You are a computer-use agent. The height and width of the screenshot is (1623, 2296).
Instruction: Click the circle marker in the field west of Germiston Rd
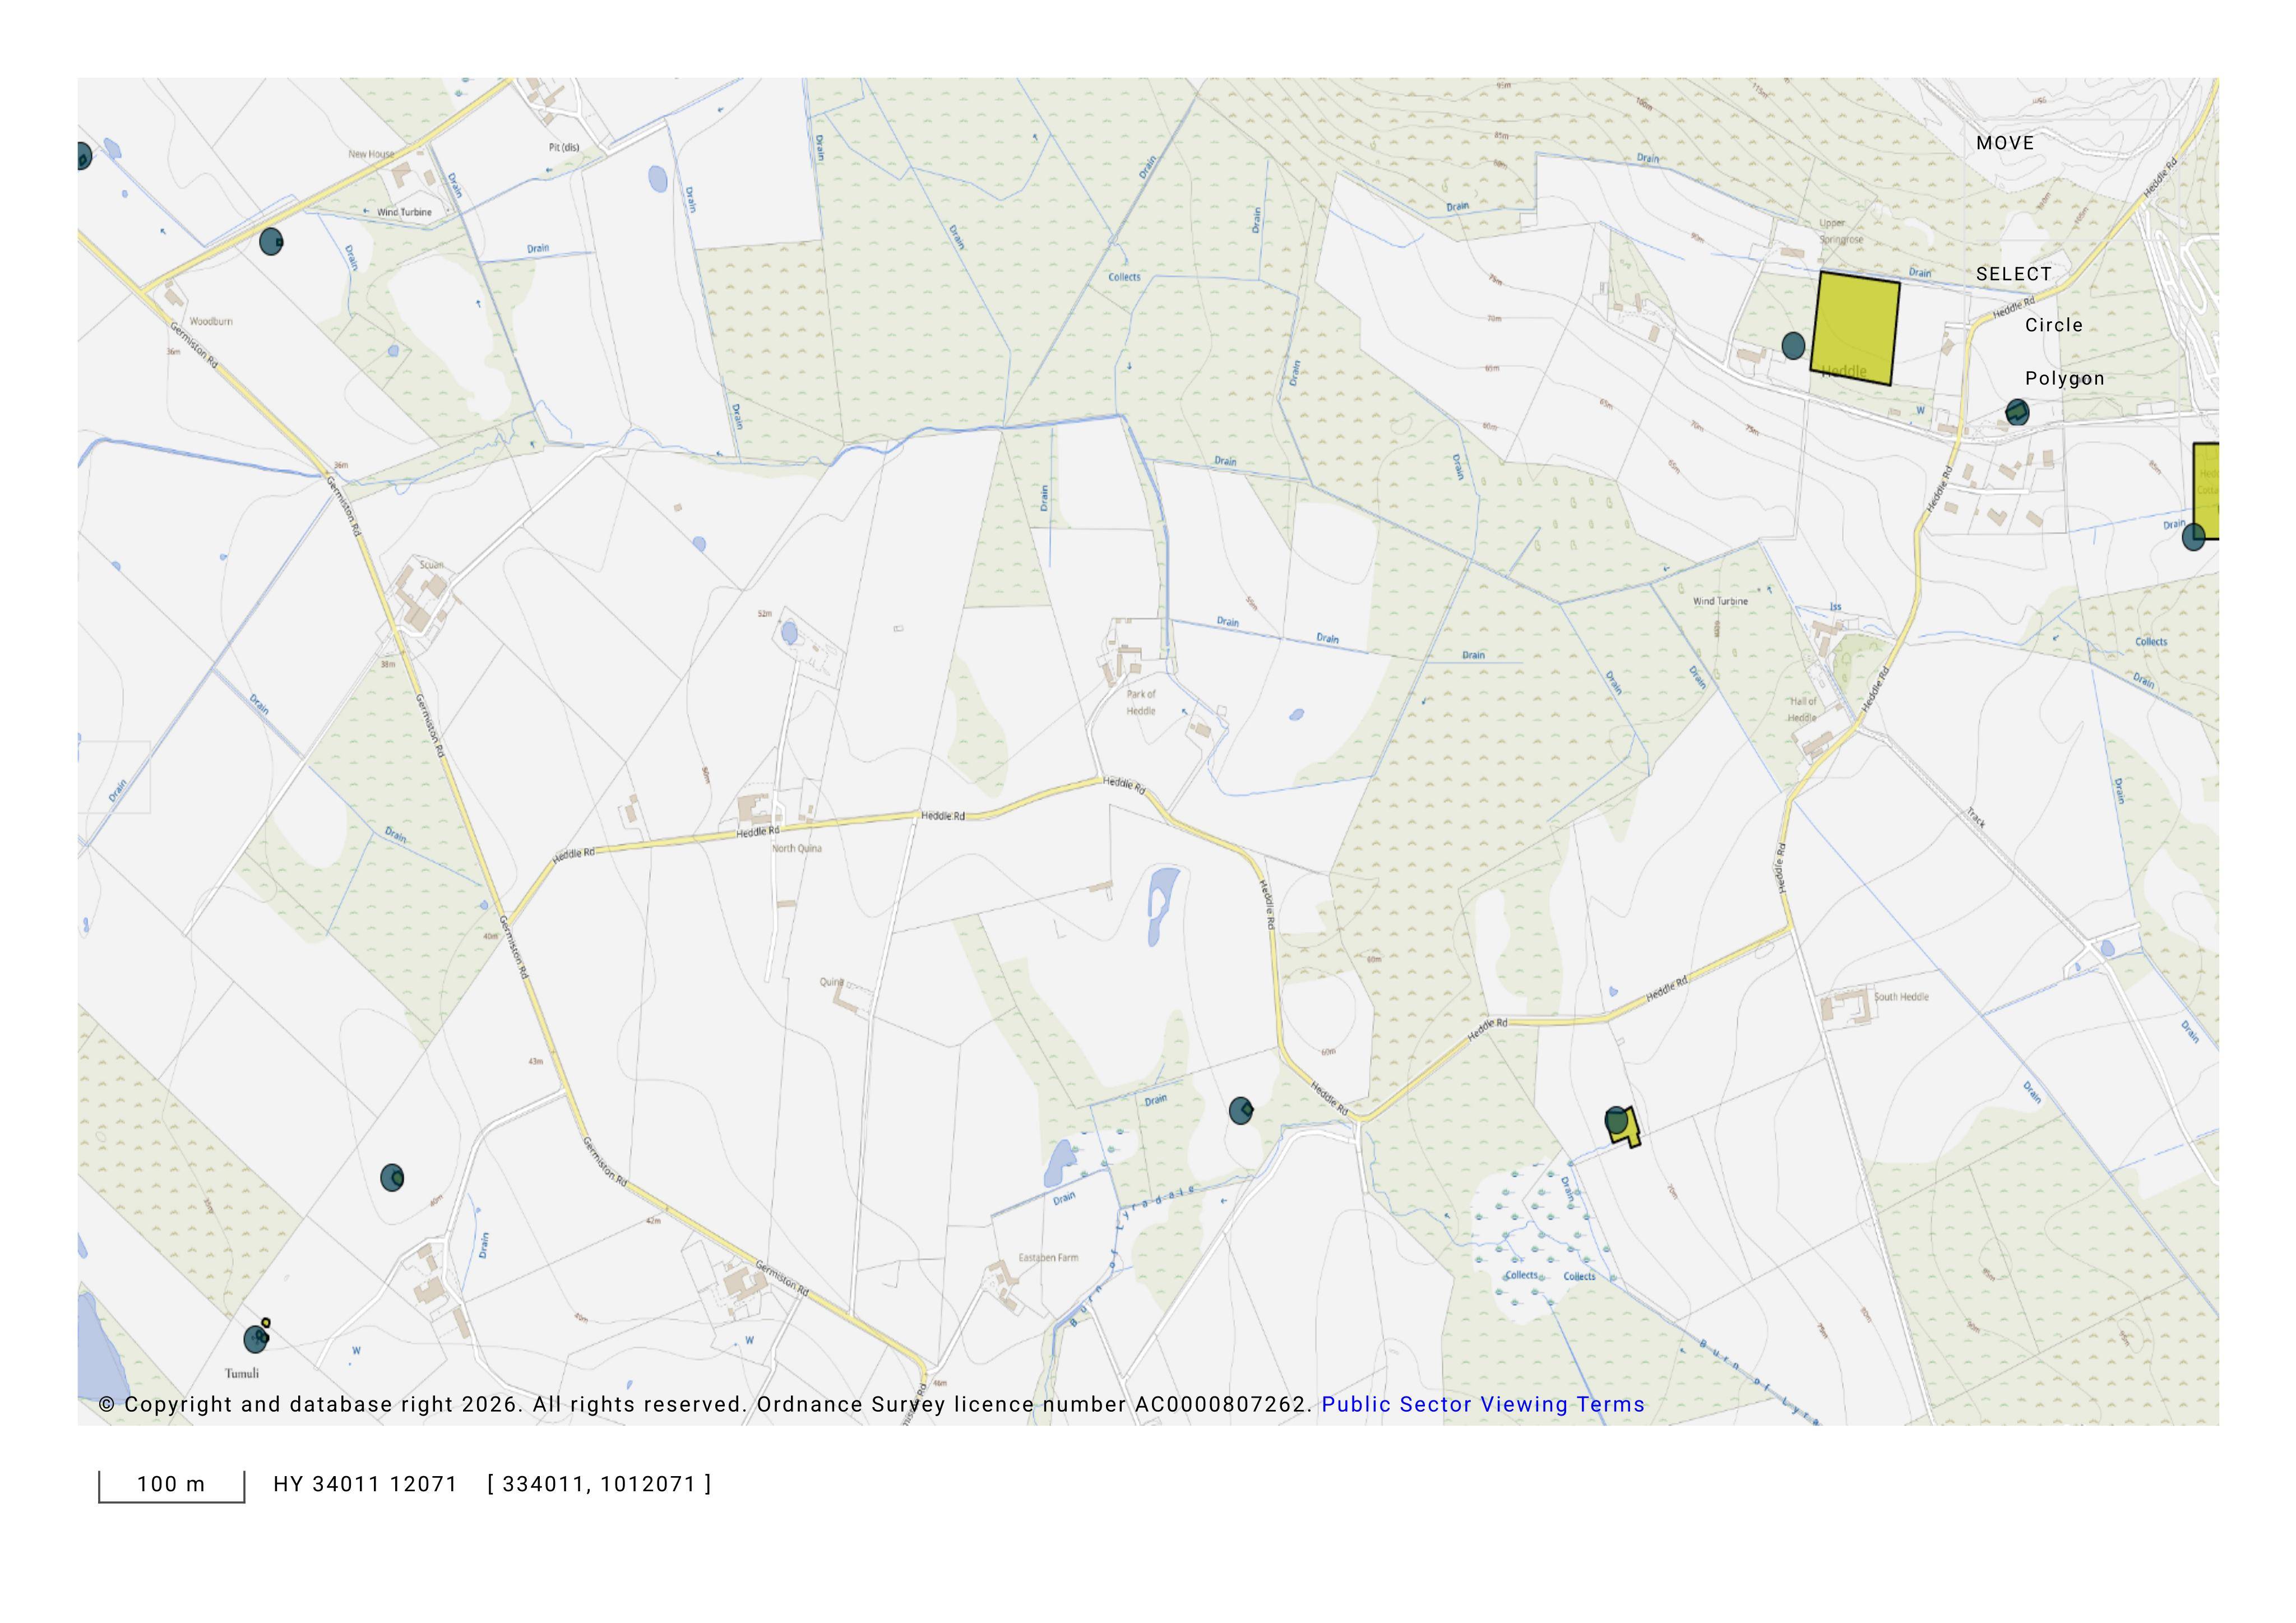click(x=392, y=1178)
